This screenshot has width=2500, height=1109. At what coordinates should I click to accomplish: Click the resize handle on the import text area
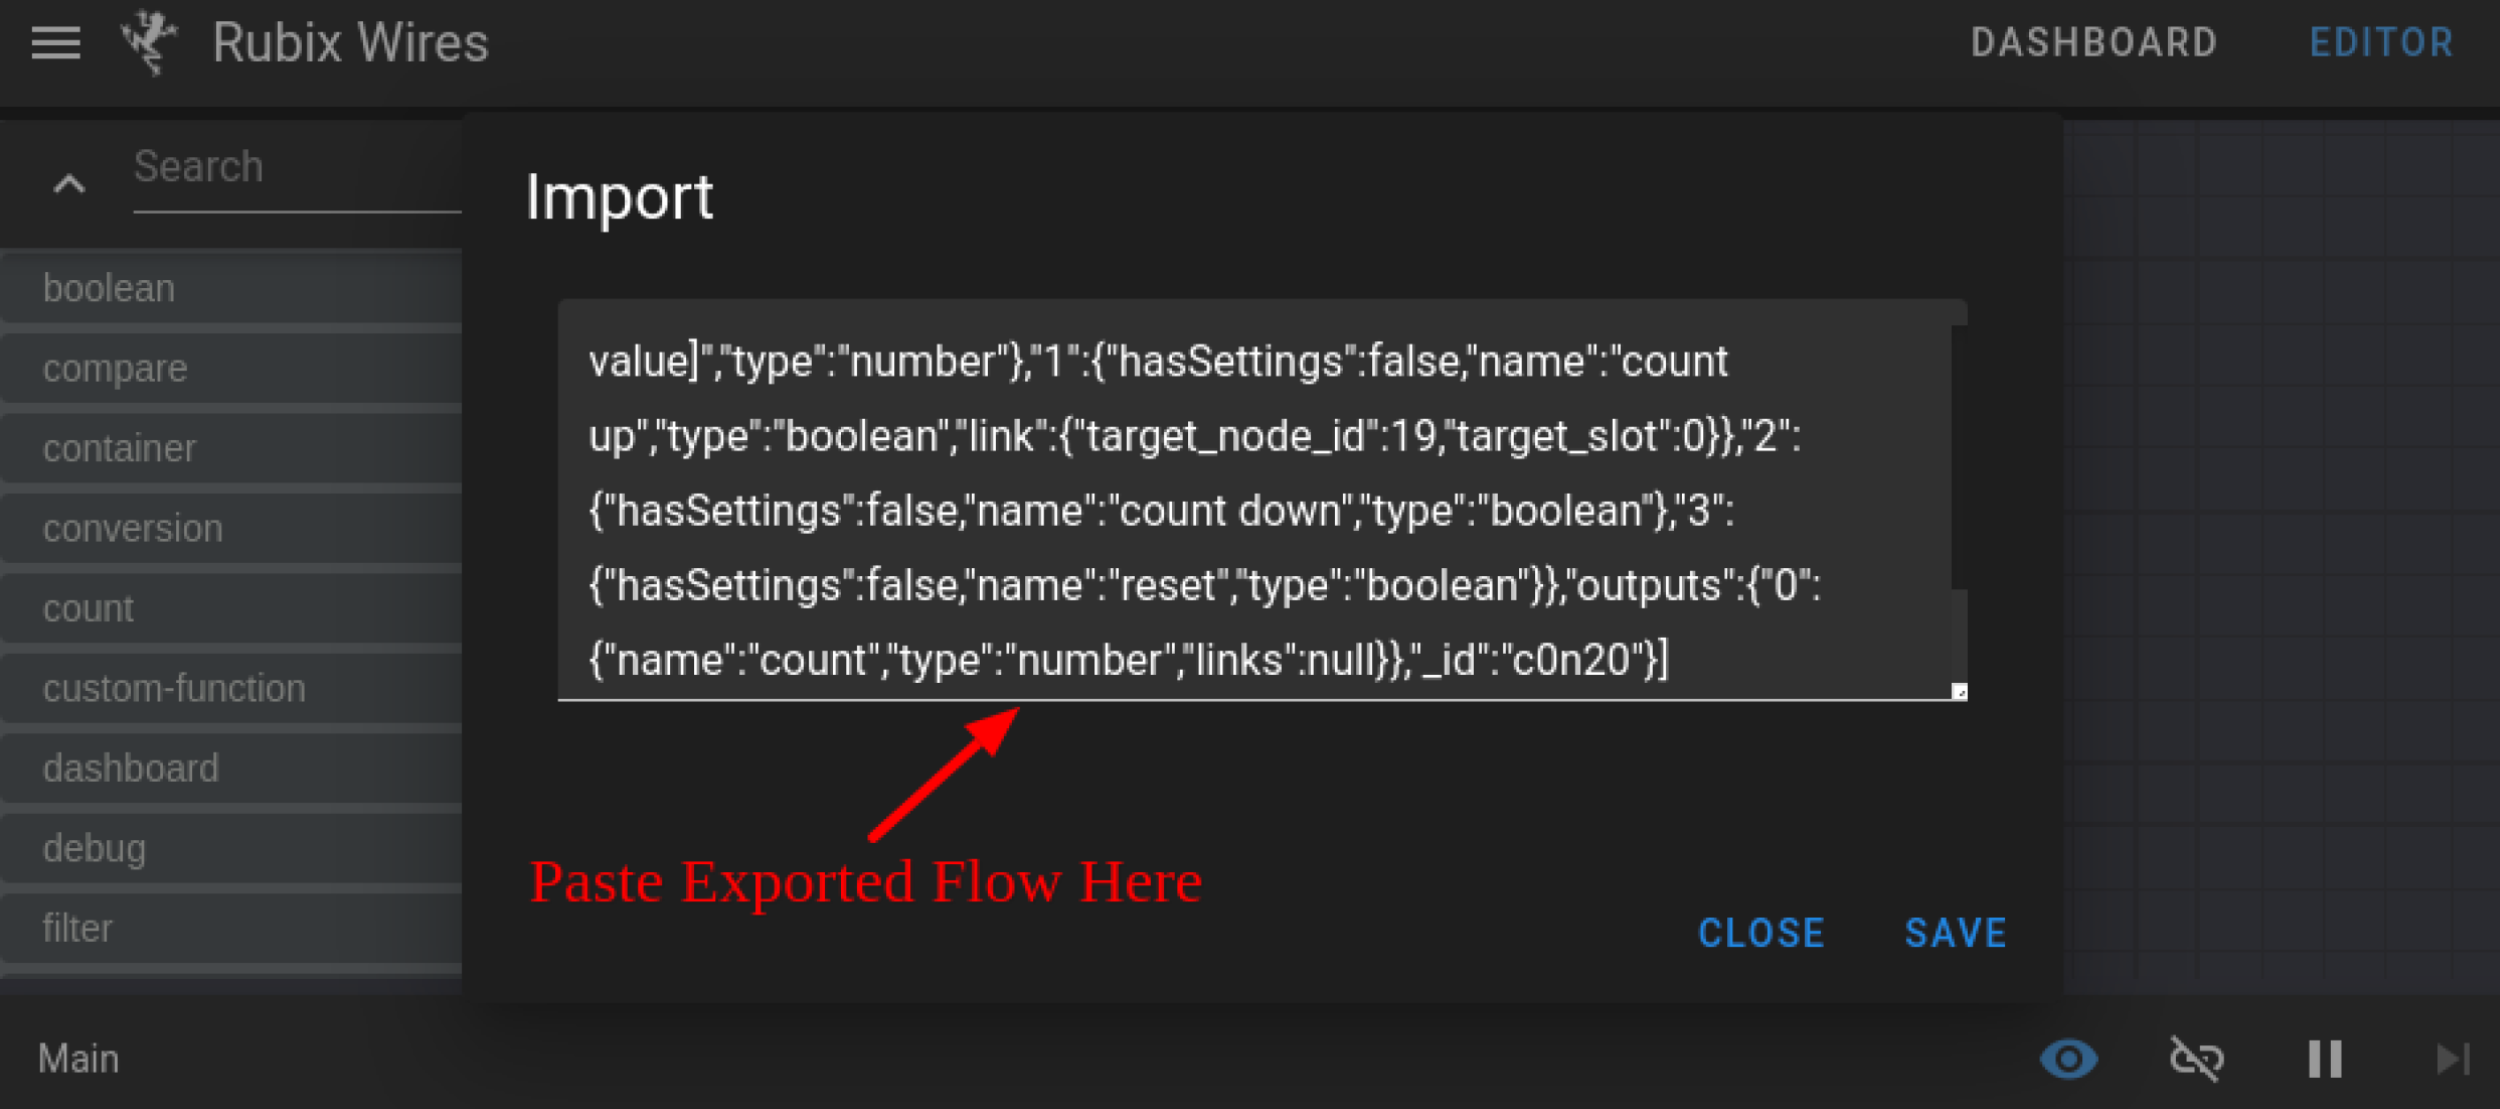tap(1960, 692)
